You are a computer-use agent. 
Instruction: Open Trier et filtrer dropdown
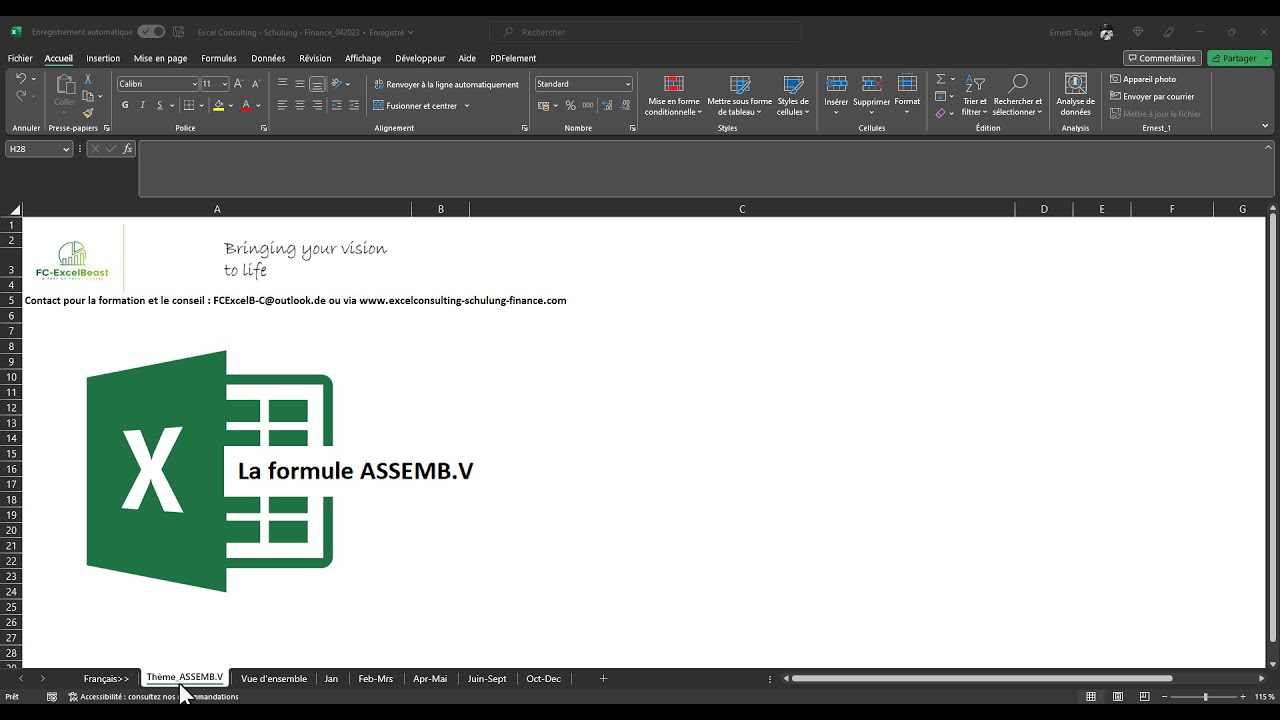coord(974,96)
